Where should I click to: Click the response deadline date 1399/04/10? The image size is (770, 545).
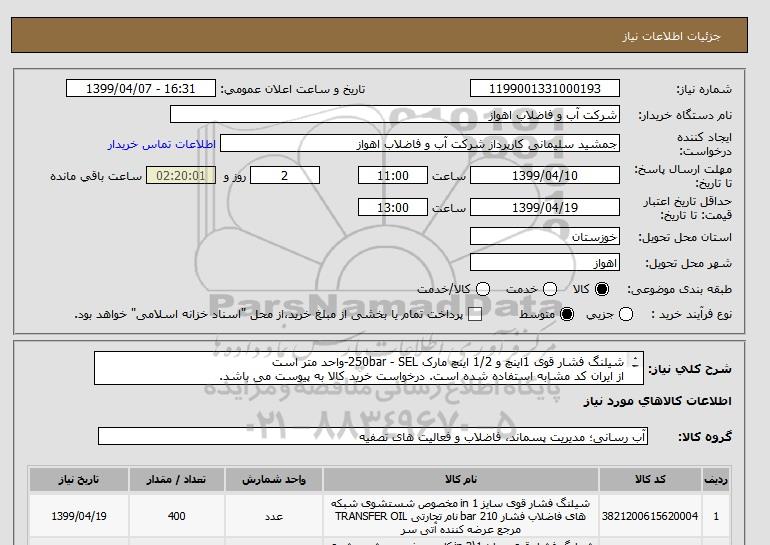(545, 175)
